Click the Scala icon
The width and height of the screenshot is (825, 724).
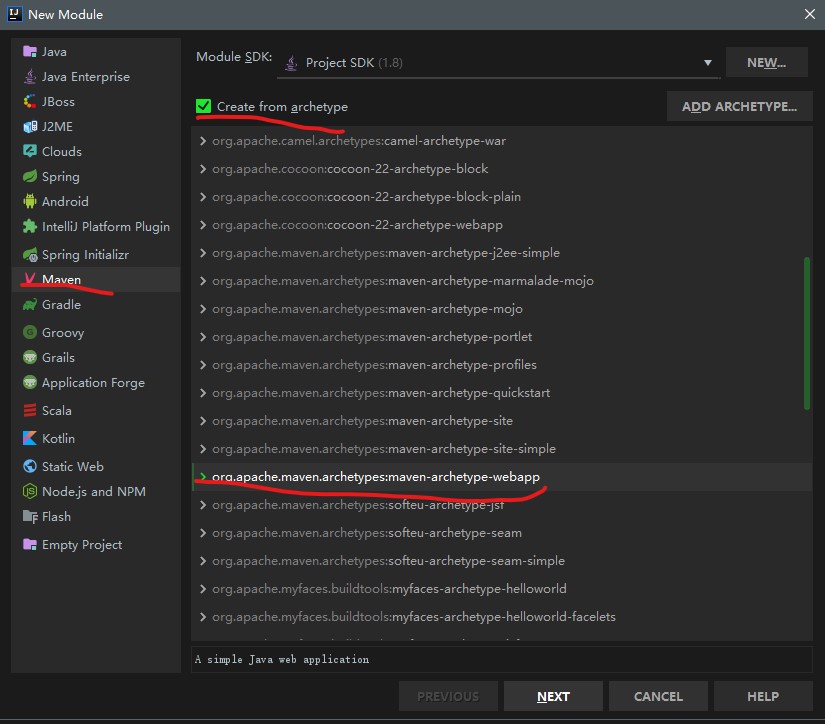29,410
